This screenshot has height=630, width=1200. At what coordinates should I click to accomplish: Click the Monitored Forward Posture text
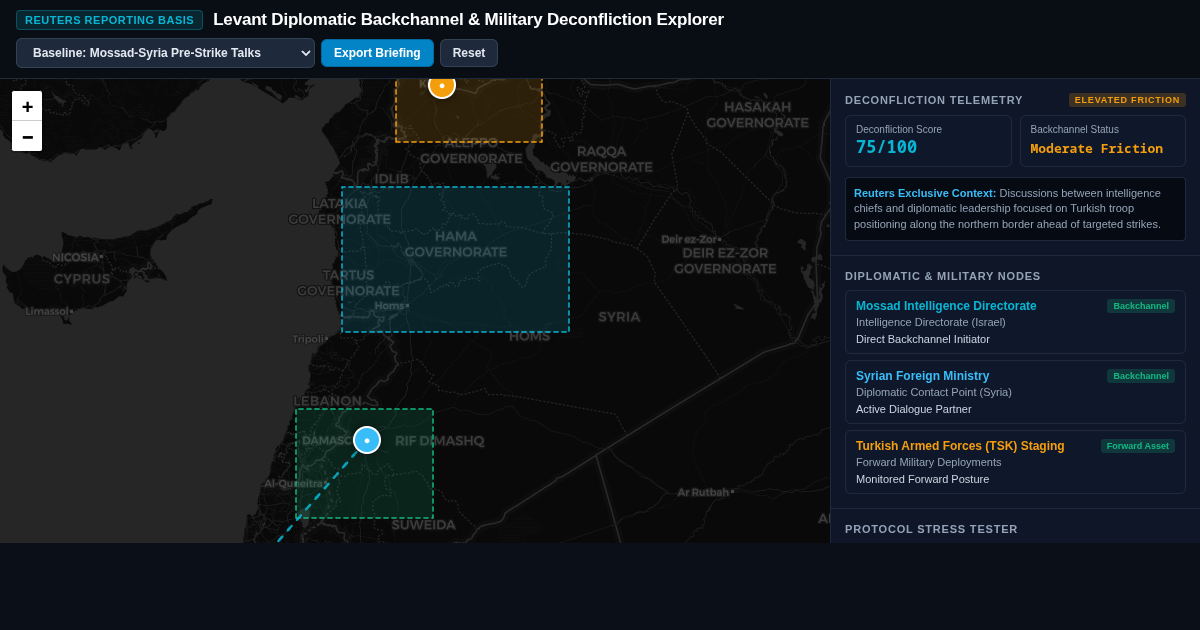[922, 479]
